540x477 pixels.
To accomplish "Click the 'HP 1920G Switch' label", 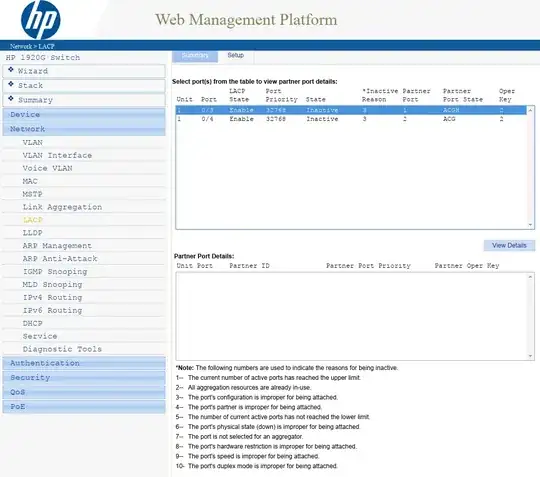I will [43, 57].
